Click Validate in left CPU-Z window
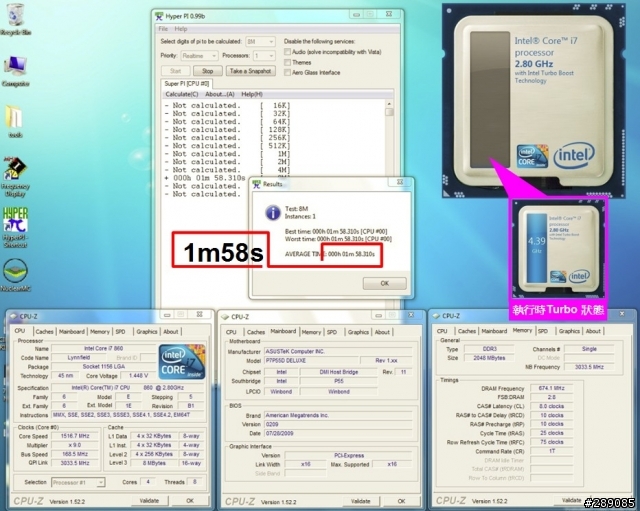Screen dimensions: 640x511 [149, 501]
